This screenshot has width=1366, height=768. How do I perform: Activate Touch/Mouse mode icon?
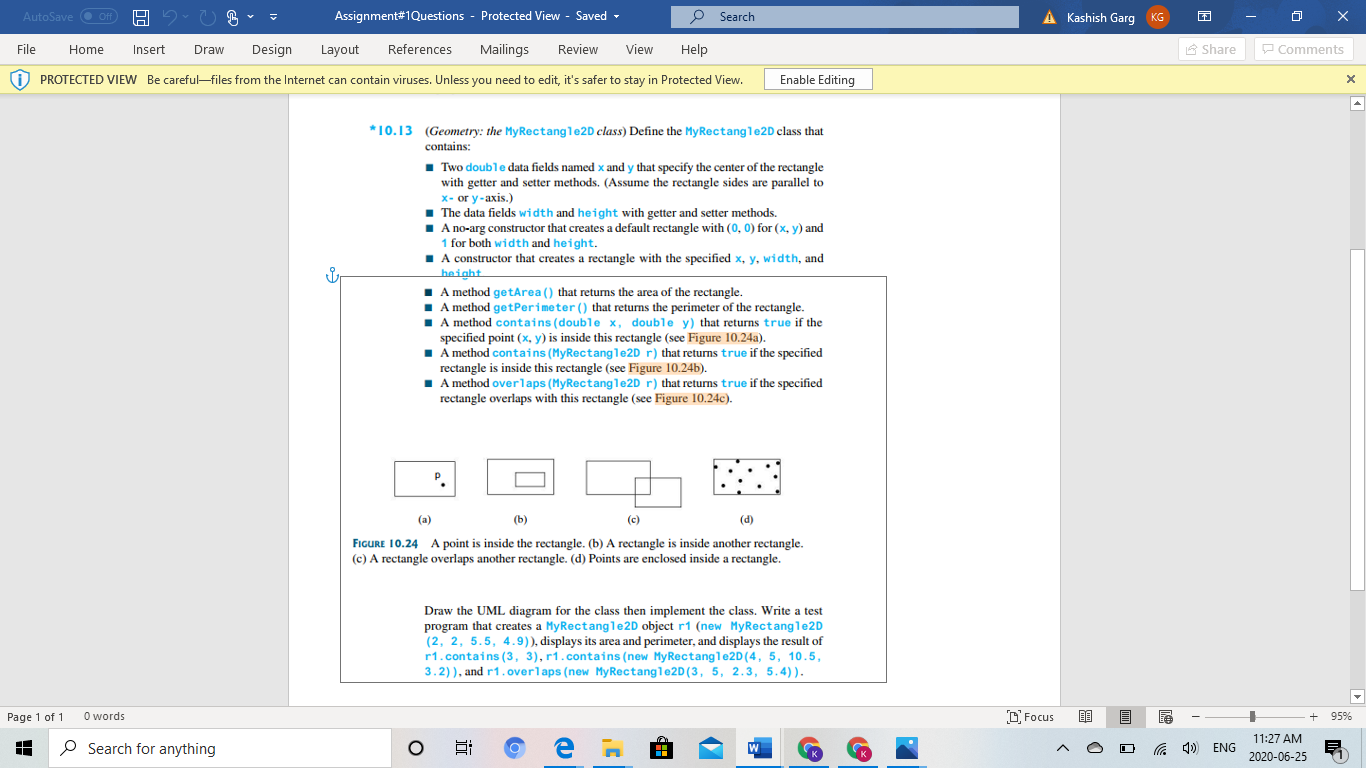click(231, 17)
